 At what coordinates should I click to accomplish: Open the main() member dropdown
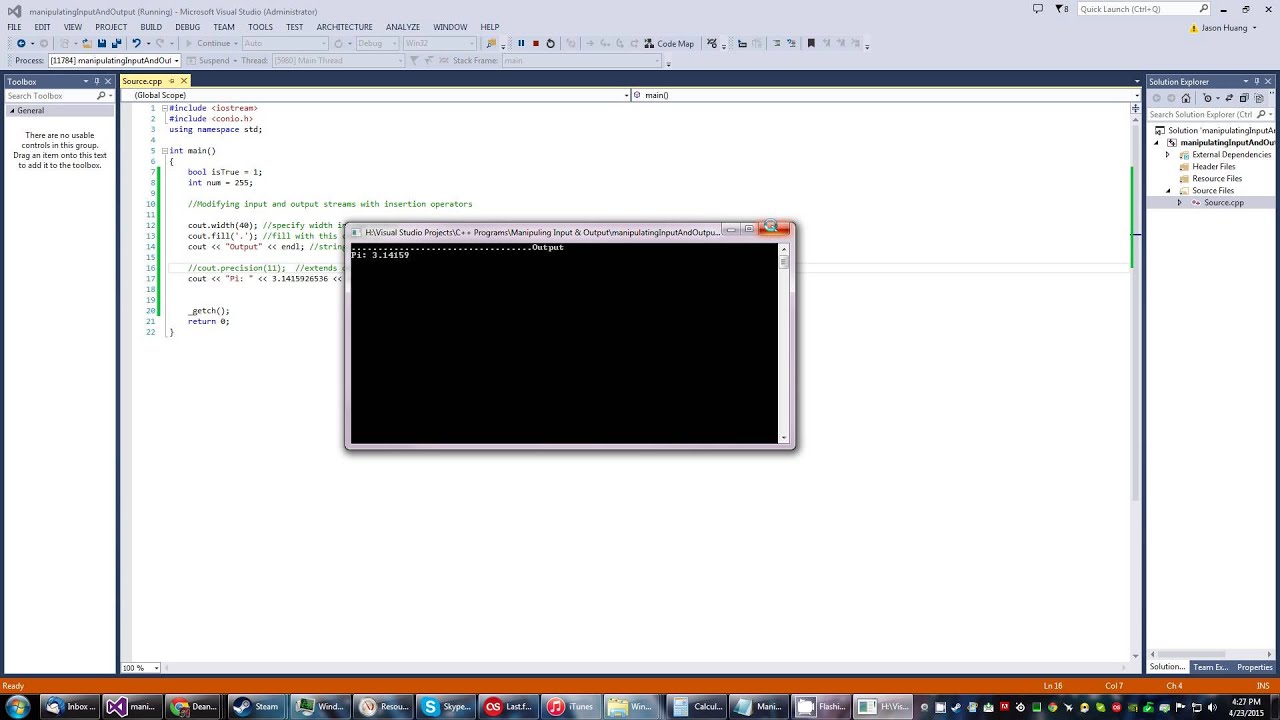pyautogui.click(x=1137, y=95)
